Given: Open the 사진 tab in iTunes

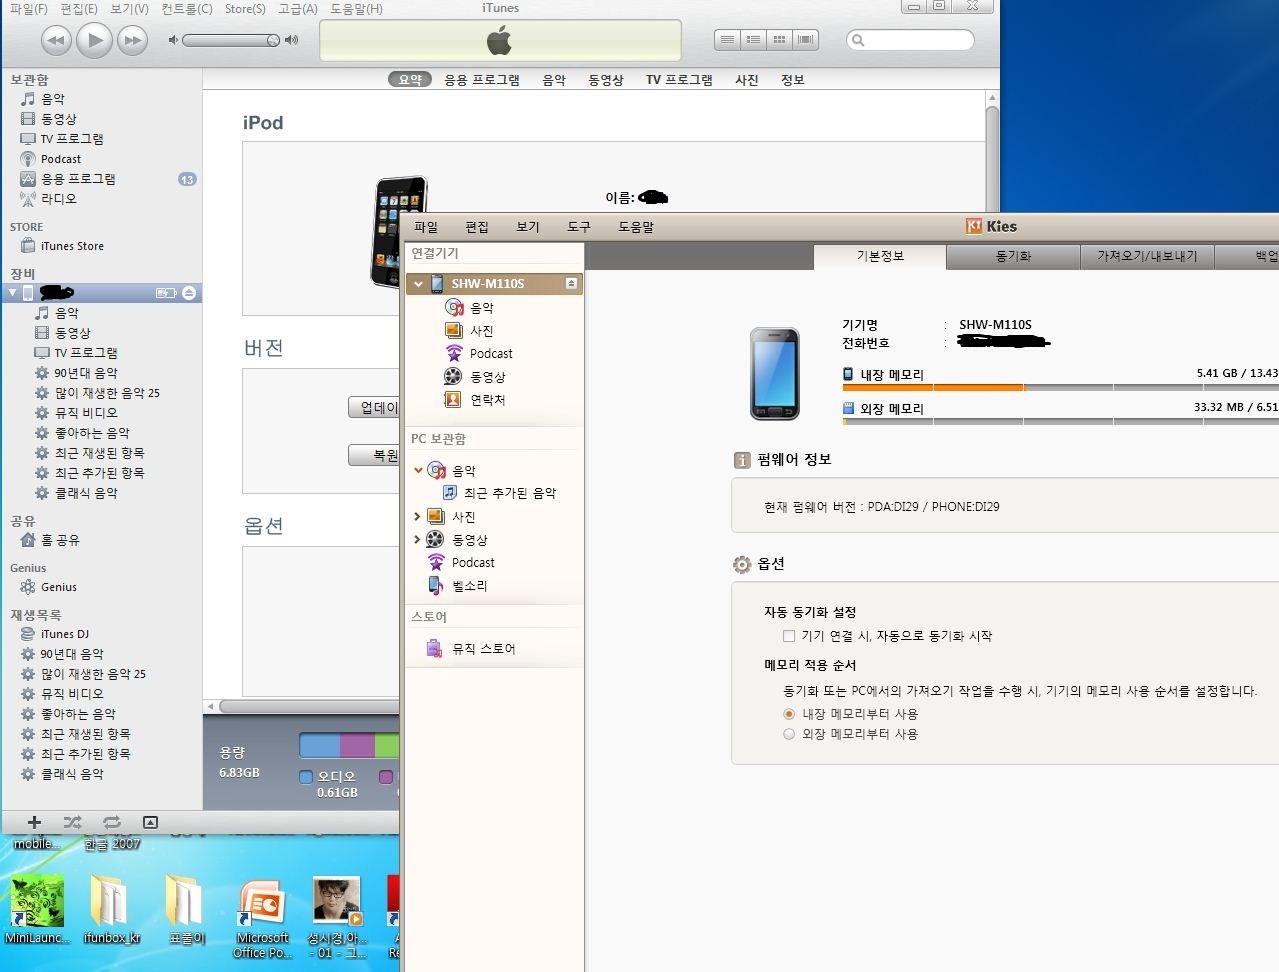Looking at the screenshot, I should 747,80.
